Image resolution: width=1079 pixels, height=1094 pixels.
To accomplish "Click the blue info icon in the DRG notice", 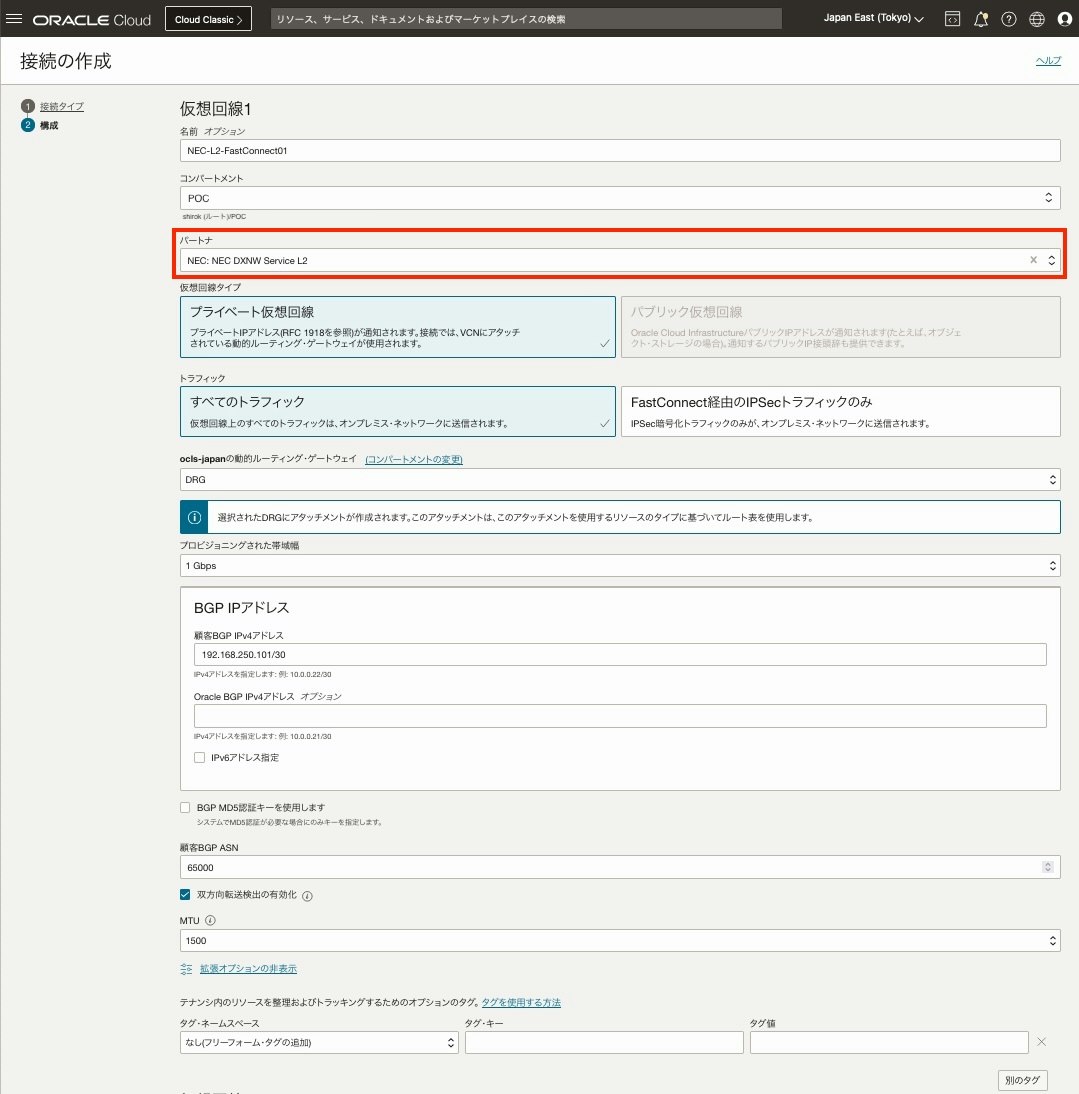I will (x=195, y=517).
